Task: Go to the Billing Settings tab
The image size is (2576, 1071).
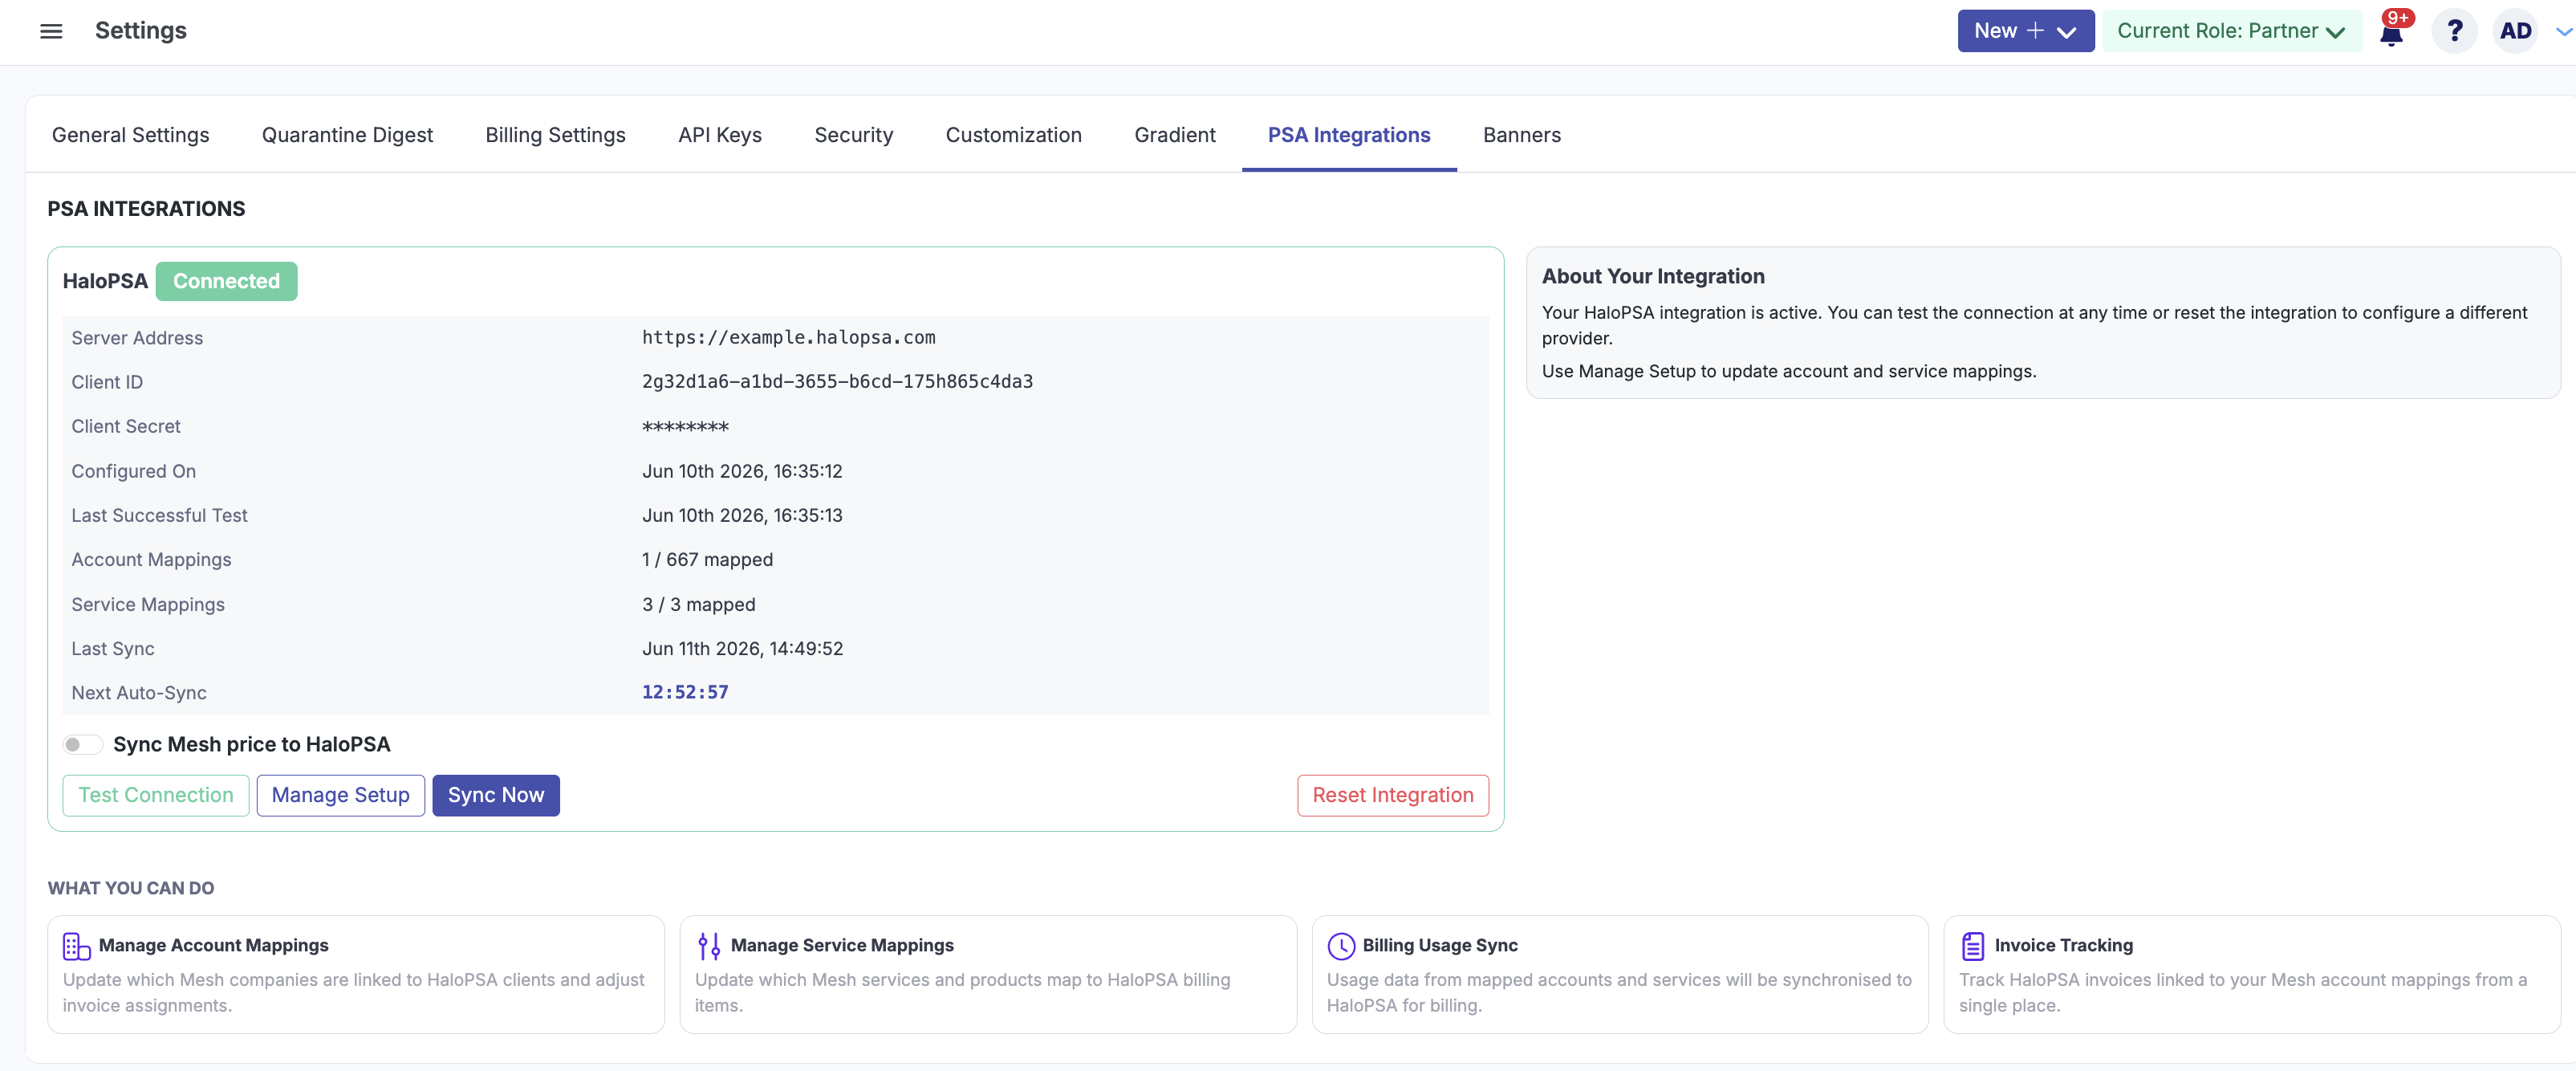Action: [x=555, y=135]
